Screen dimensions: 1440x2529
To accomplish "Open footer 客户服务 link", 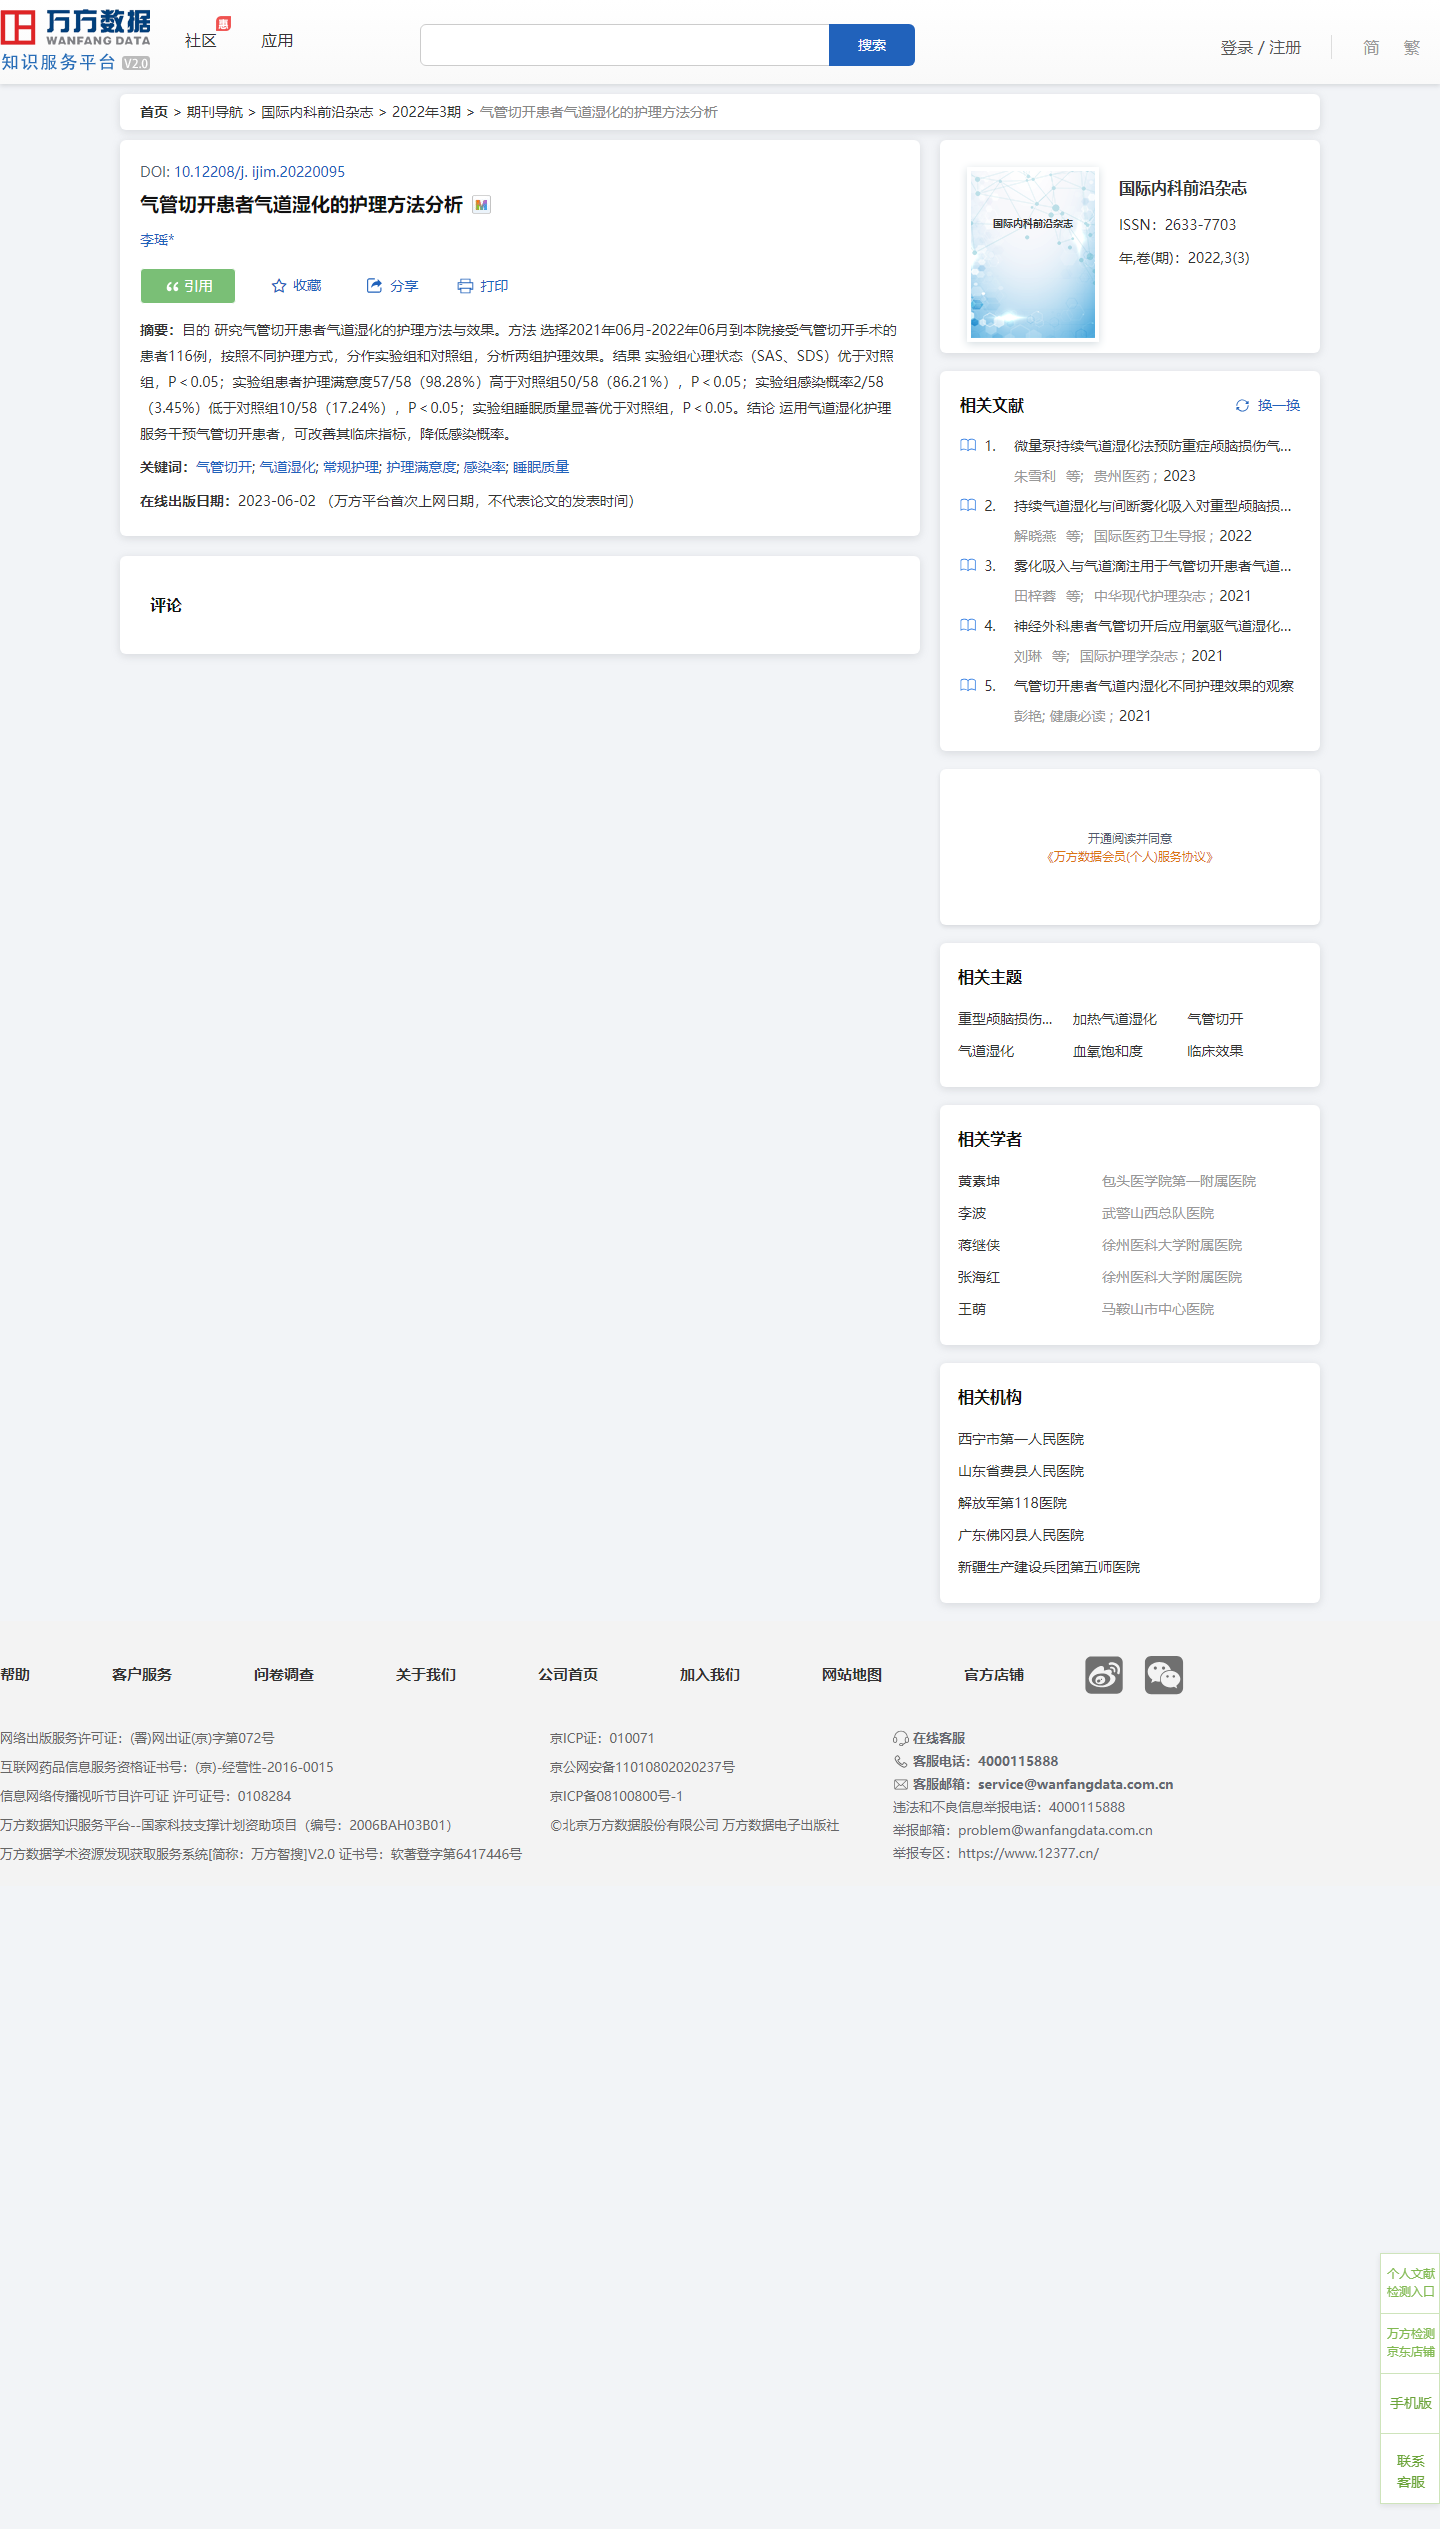I will [x=142, y=1674].
